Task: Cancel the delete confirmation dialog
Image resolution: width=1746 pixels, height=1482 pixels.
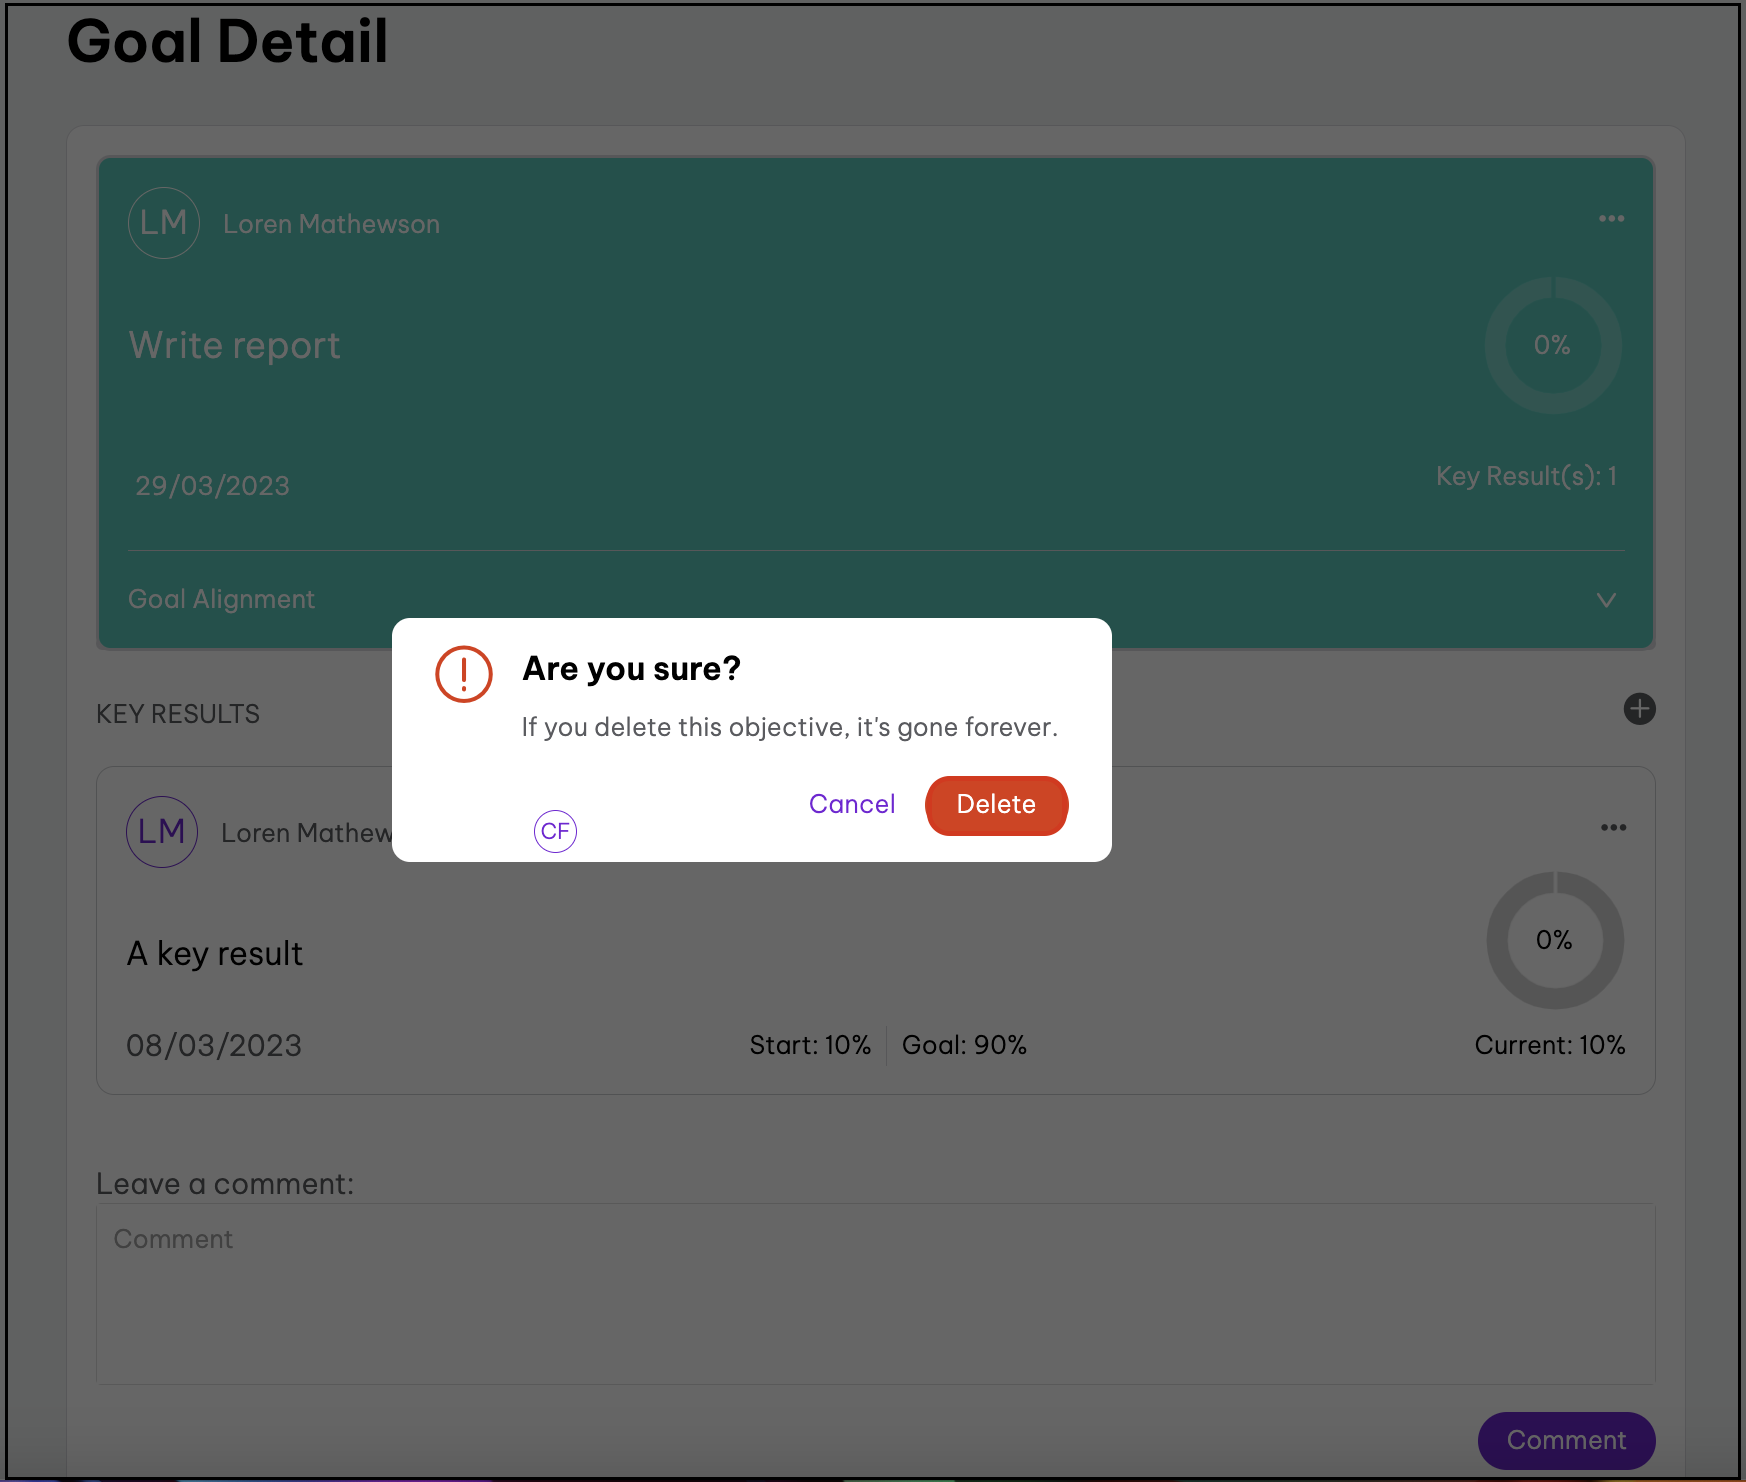Action: point(852,804)
